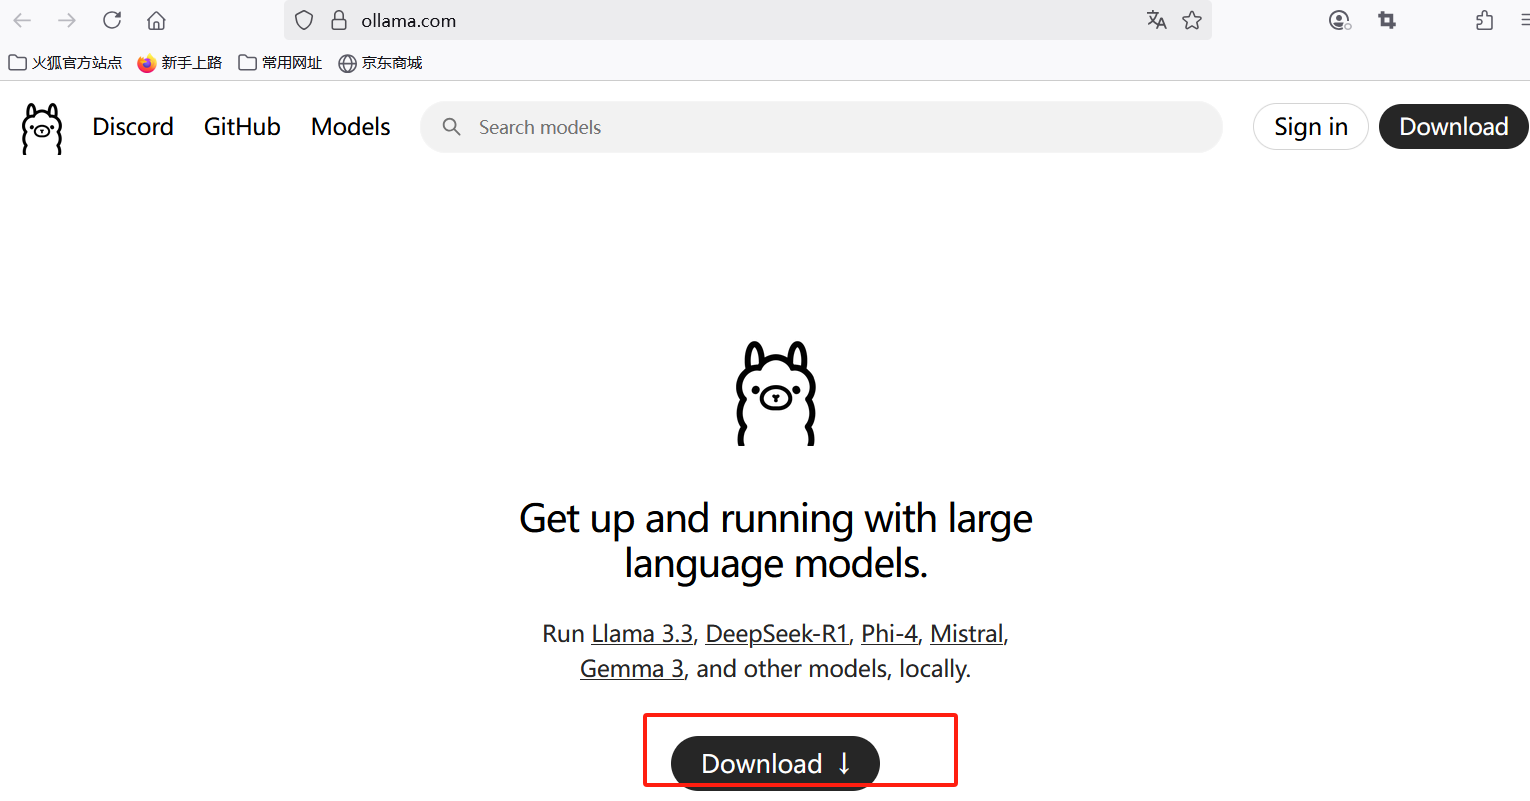Click the search magnifier icon
The width and height of the screenshot is (1530, 801).
click(x=452, y=127)
